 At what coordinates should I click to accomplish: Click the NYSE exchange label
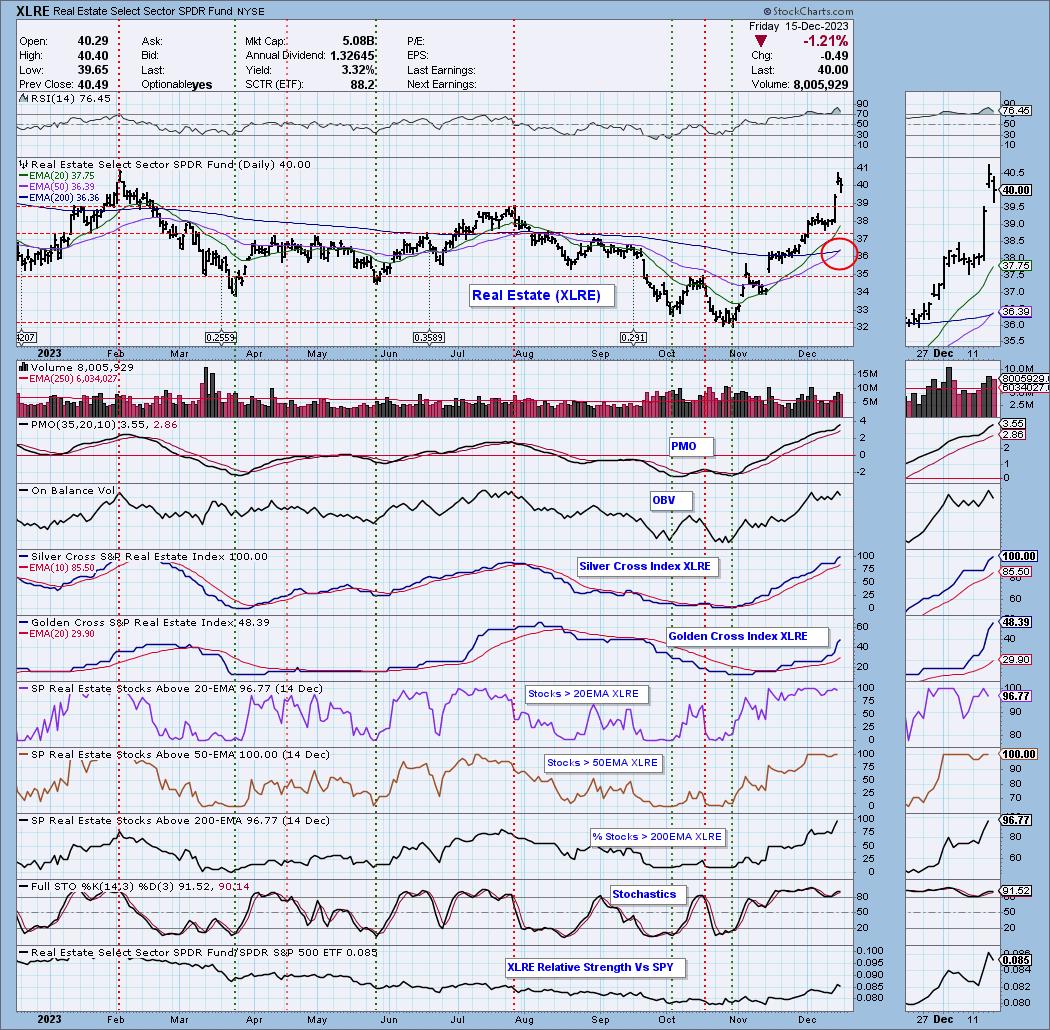250,11
